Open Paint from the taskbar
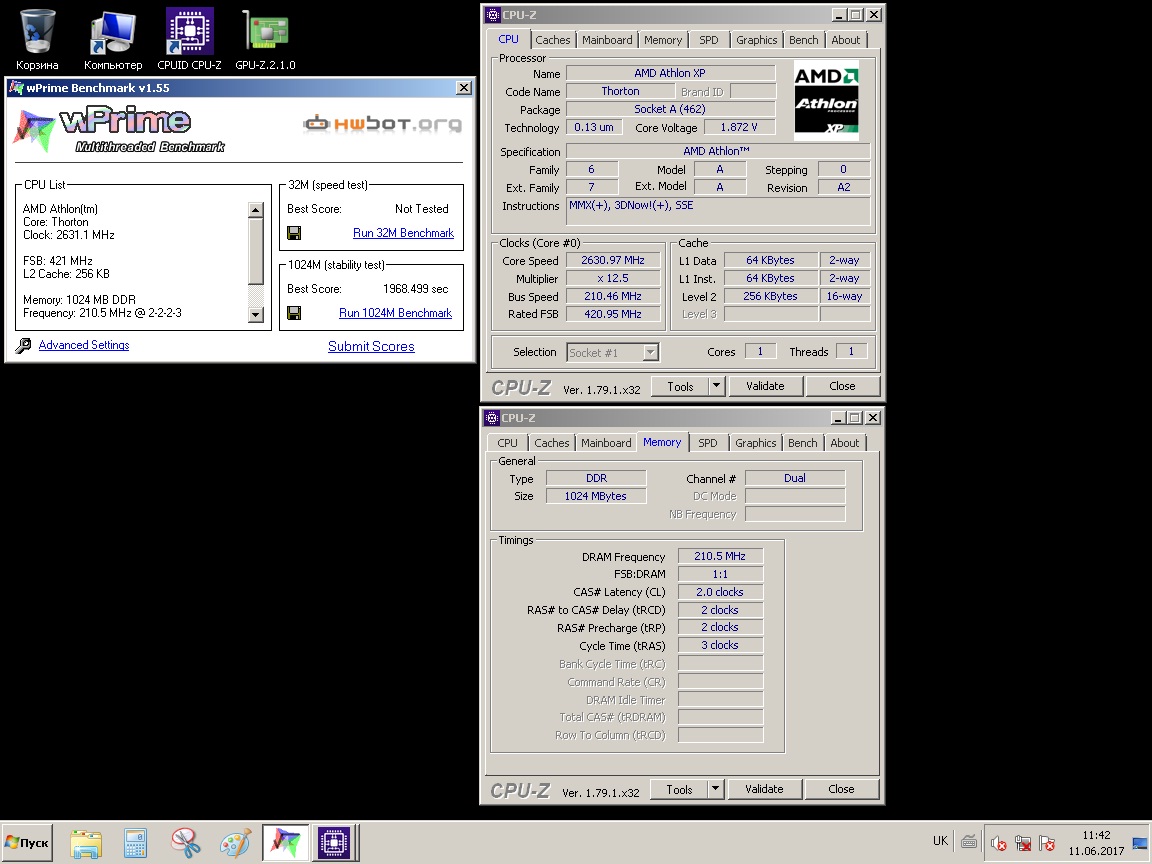This screenshot has height=864, width=1152. (x=235, y=843)
